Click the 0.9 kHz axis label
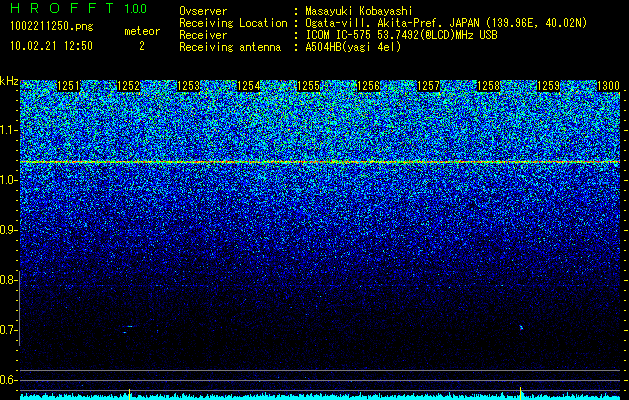The width and height of the screenshot is (629, 400). pyautogui.click(x=8, y=230)
